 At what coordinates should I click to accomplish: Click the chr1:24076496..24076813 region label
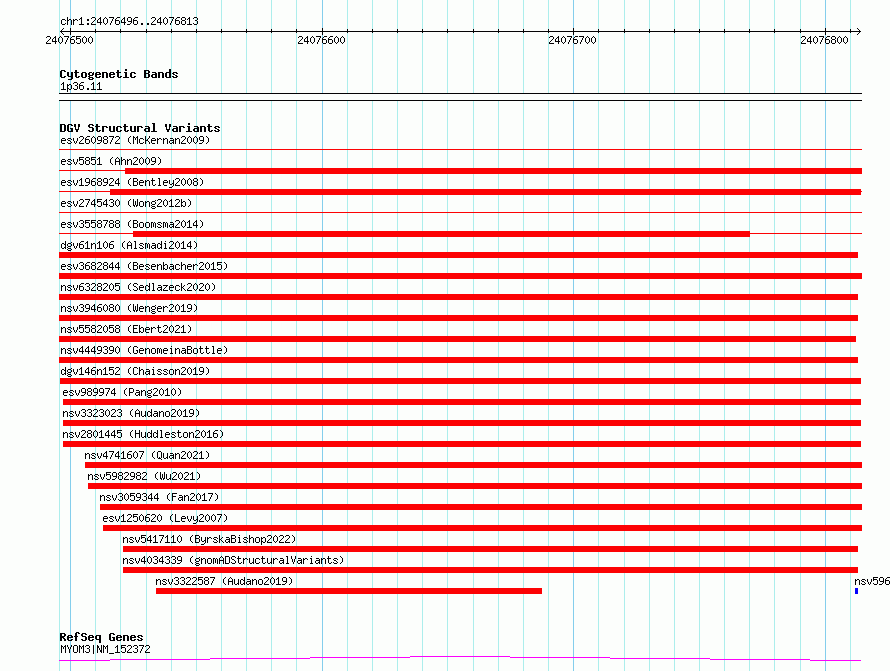click(129, 22)
